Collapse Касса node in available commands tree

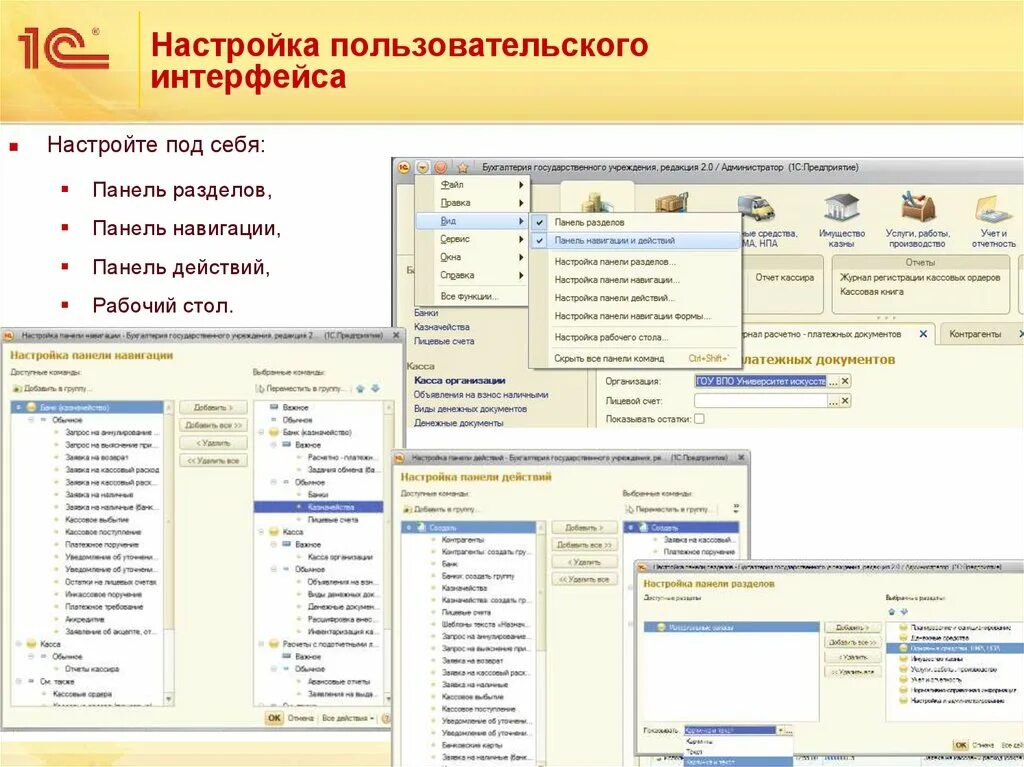(x=19, y=644)
